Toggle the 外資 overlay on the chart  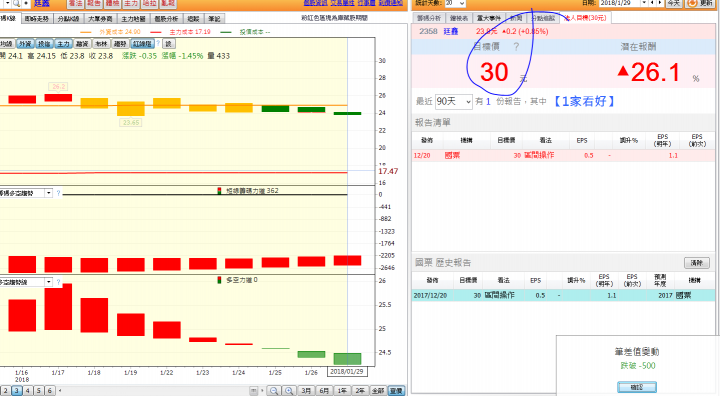click(25, 44)
